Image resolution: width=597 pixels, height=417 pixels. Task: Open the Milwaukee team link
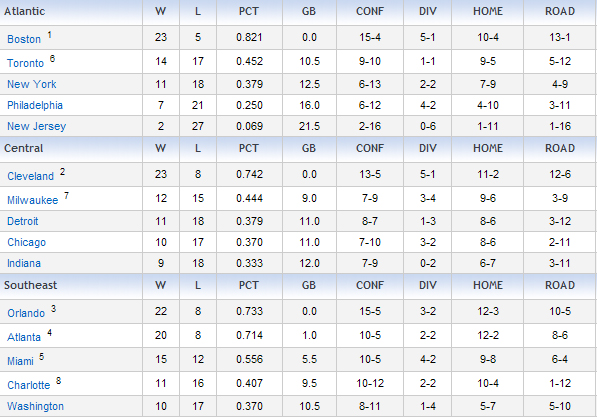click(33, 200)
